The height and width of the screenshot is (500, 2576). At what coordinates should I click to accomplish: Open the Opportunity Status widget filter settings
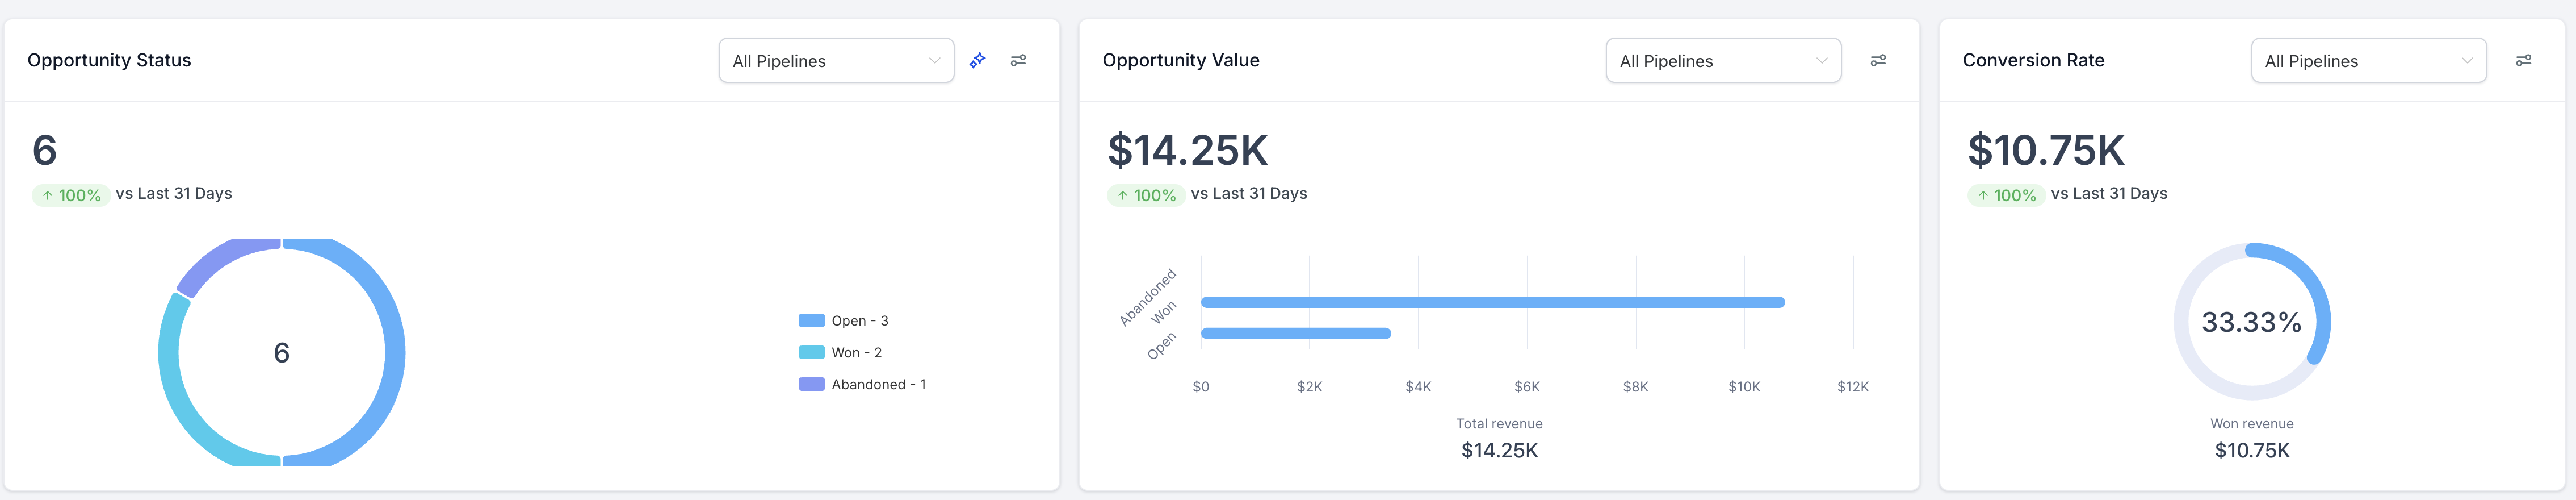point(1018,61)
